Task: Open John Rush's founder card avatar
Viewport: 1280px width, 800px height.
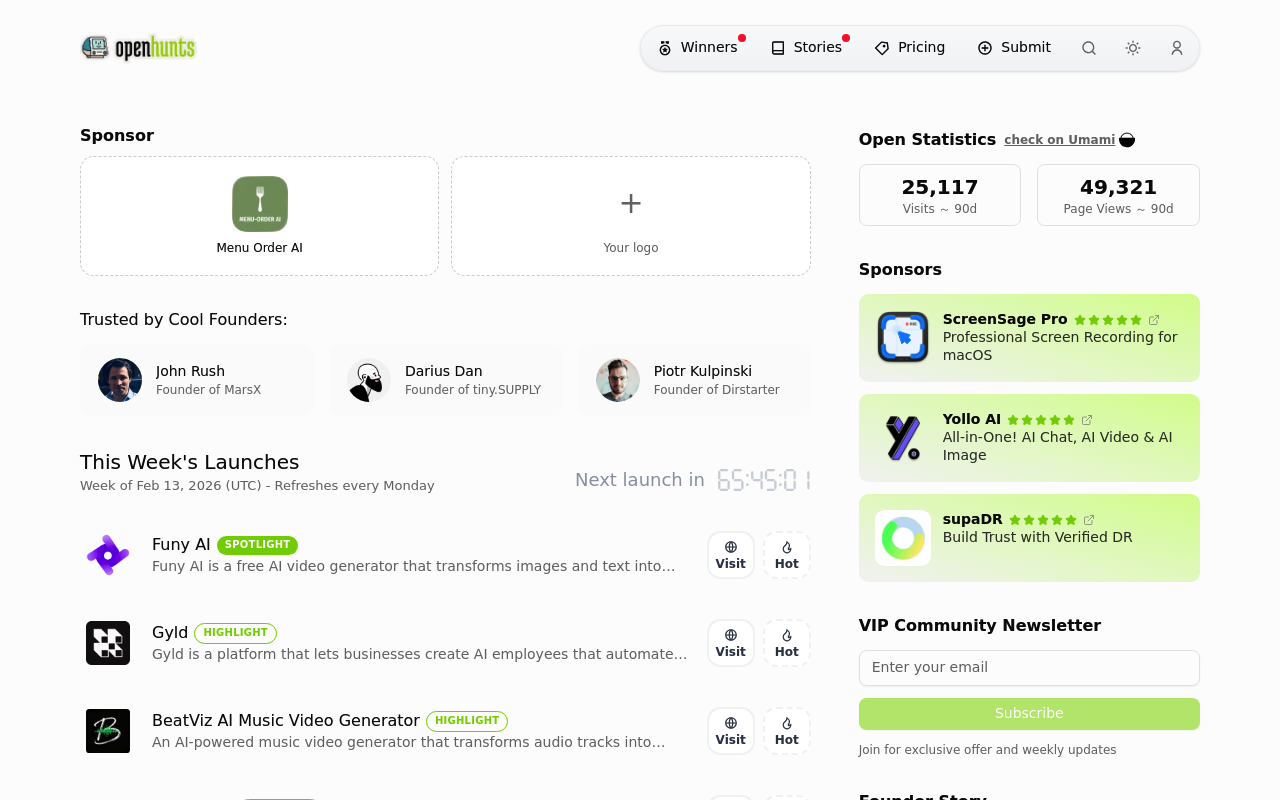Action: click(120, 380)
